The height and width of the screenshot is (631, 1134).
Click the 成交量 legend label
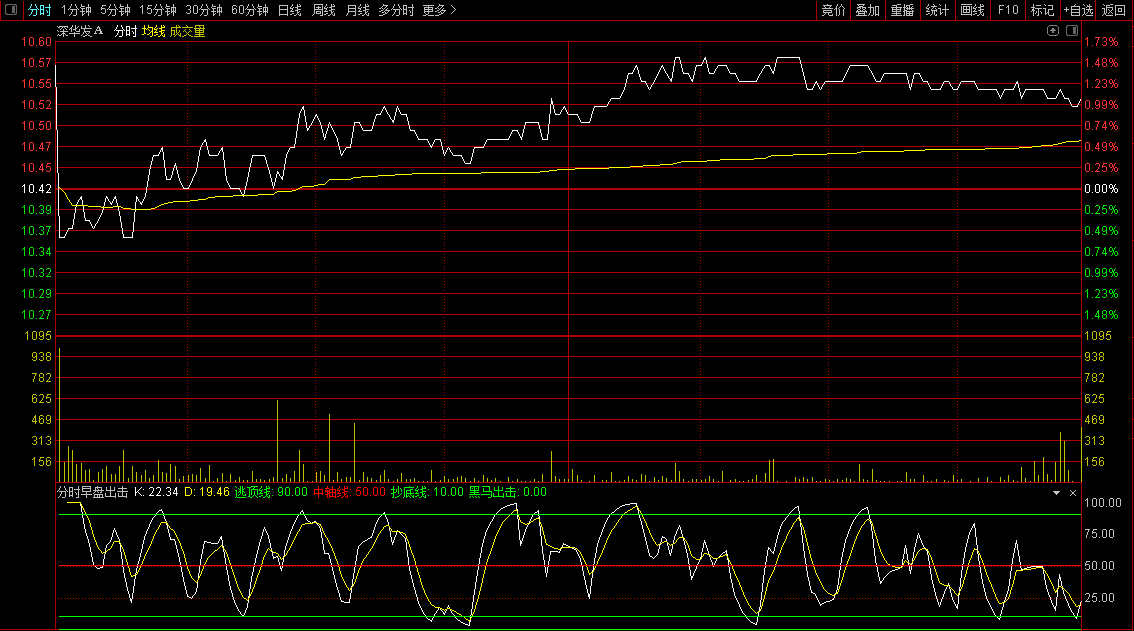[x=187, y=31]
